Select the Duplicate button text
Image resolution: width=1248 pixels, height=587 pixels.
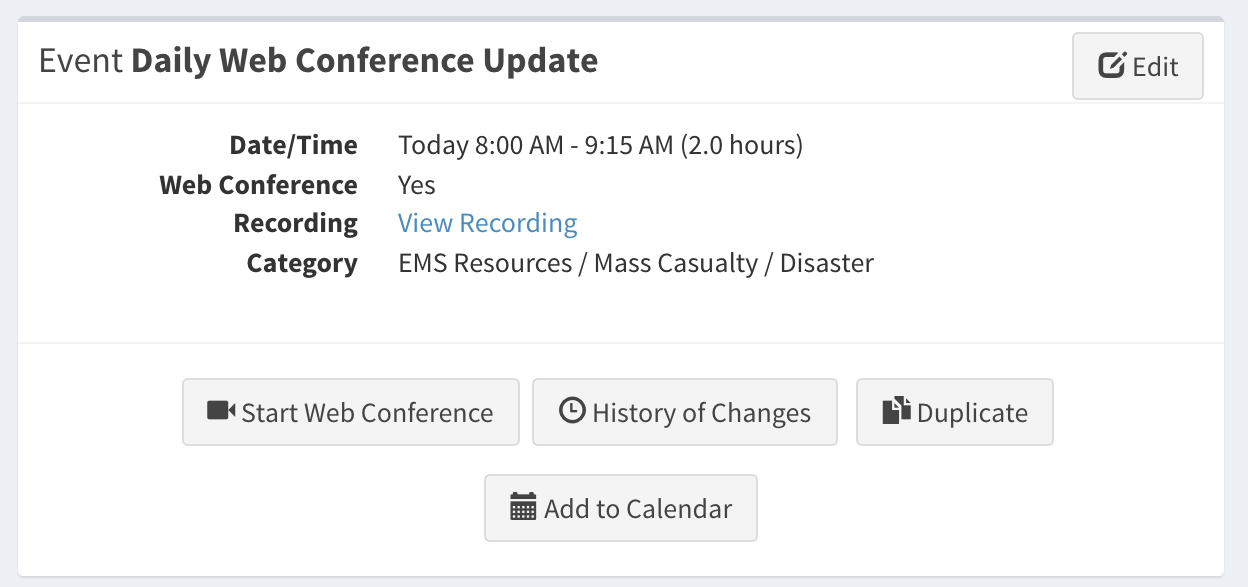click(972, 413)
